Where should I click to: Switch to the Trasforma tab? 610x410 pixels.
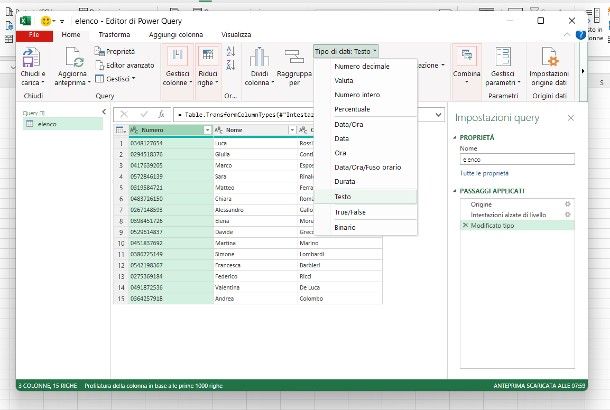click(114, 35)
